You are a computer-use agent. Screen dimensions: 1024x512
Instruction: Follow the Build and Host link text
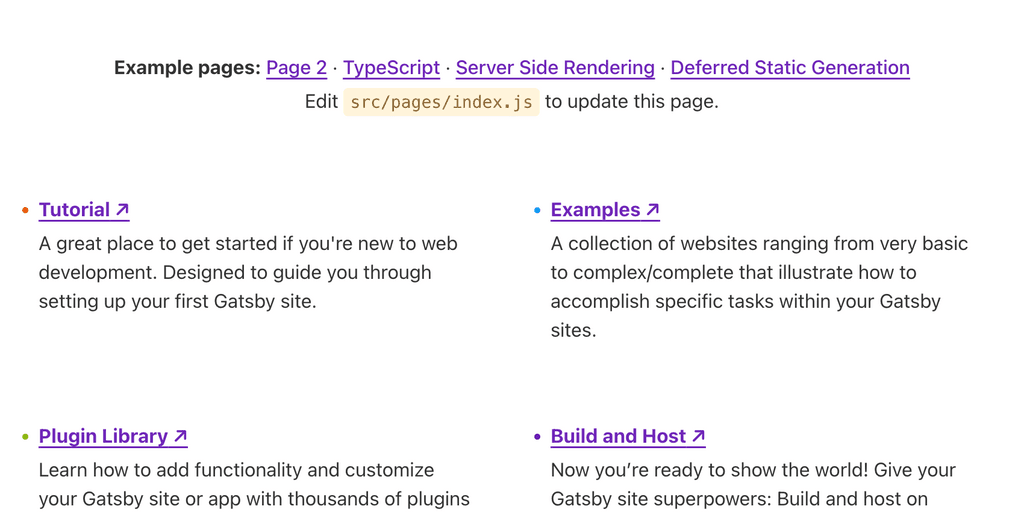pos(618,436)
